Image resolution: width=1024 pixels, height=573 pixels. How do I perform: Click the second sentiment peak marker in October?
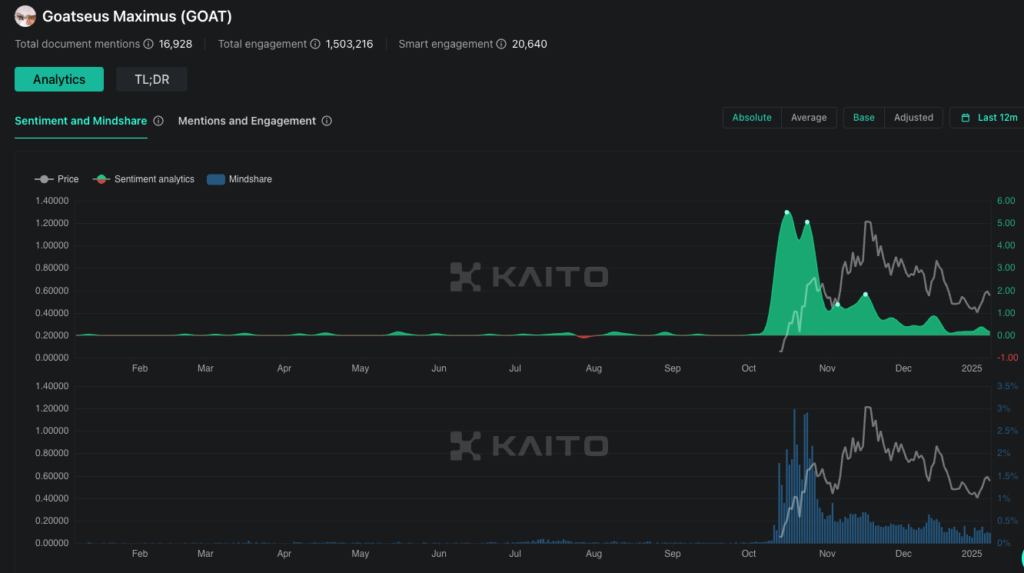(x=807, y=222)
